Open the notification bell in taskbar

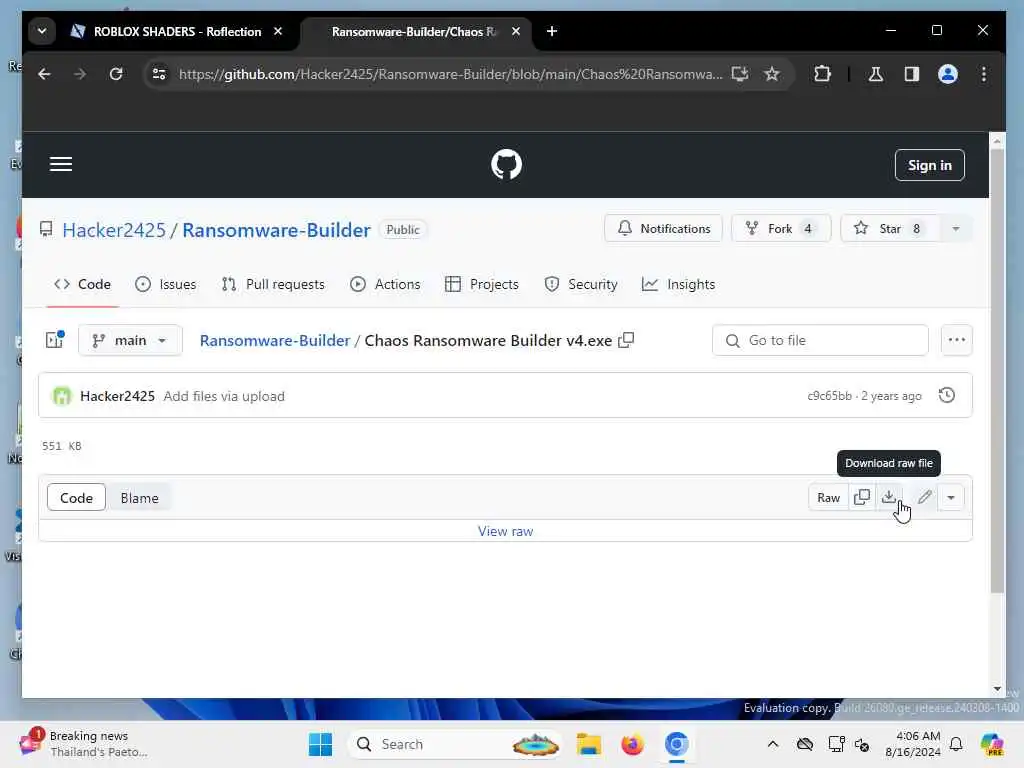[x=956, y=744]
